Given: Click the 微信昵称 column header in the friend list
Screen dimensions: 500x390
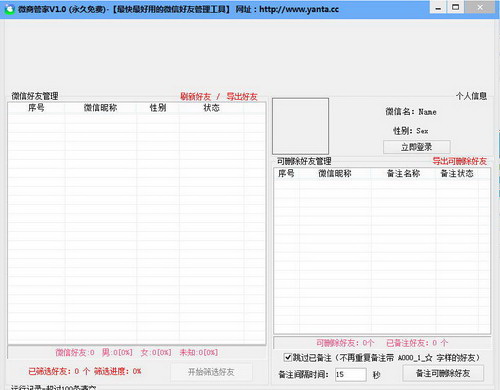Looking at the screenshot, I should coord(100,108).
